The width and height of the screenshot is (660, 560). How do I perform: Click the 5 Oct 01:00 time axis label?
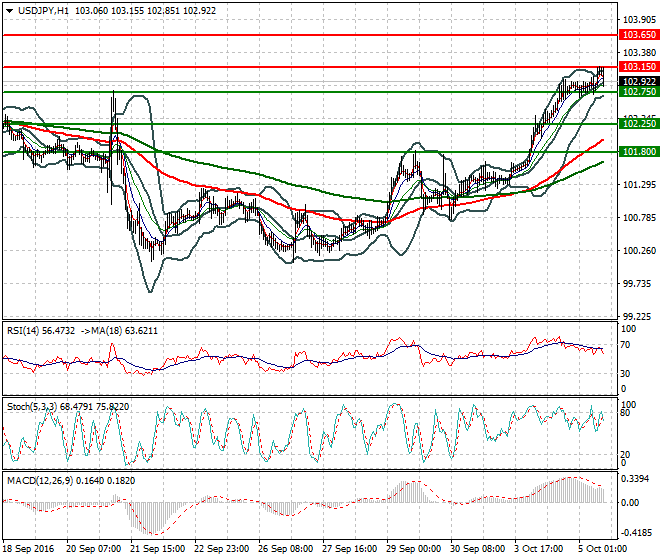tap(602, 549)
